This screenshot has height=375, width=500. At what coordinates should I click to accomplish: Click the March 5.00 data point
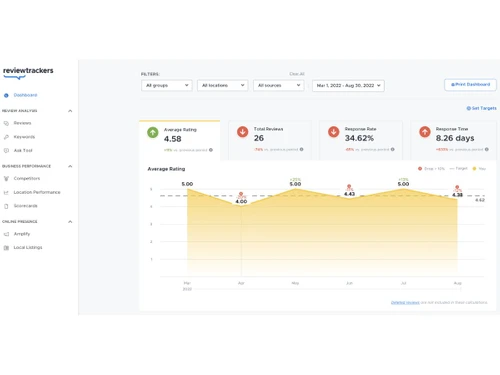point(187,189)
